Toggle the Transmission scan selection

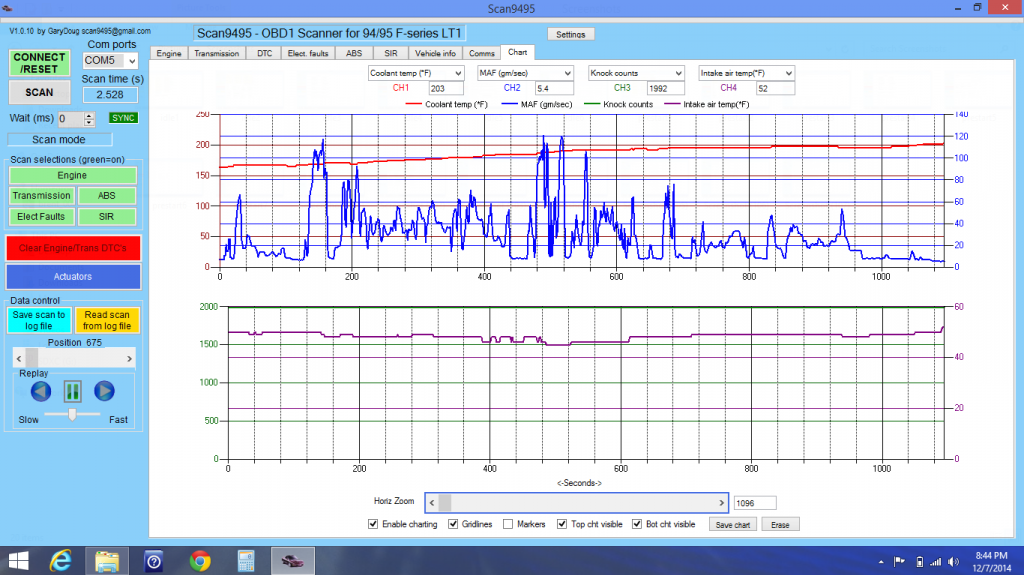click(41, 195)
